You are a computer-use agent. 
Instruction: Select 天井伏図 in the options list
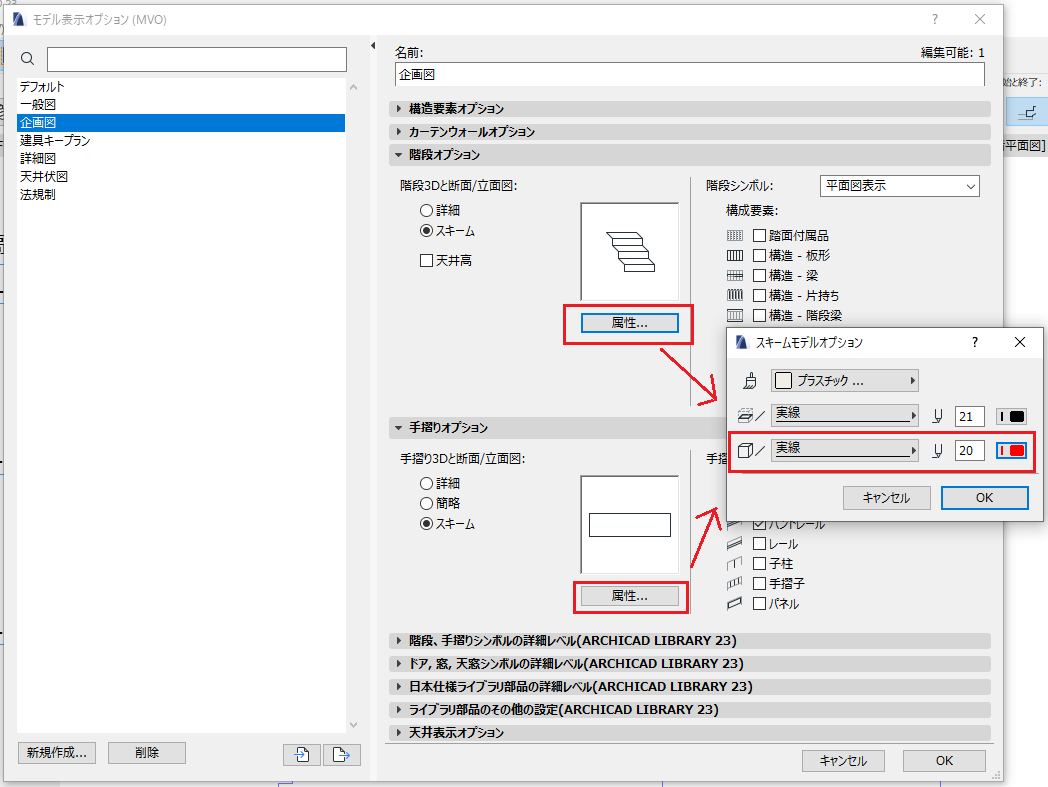tap(180, 177)
